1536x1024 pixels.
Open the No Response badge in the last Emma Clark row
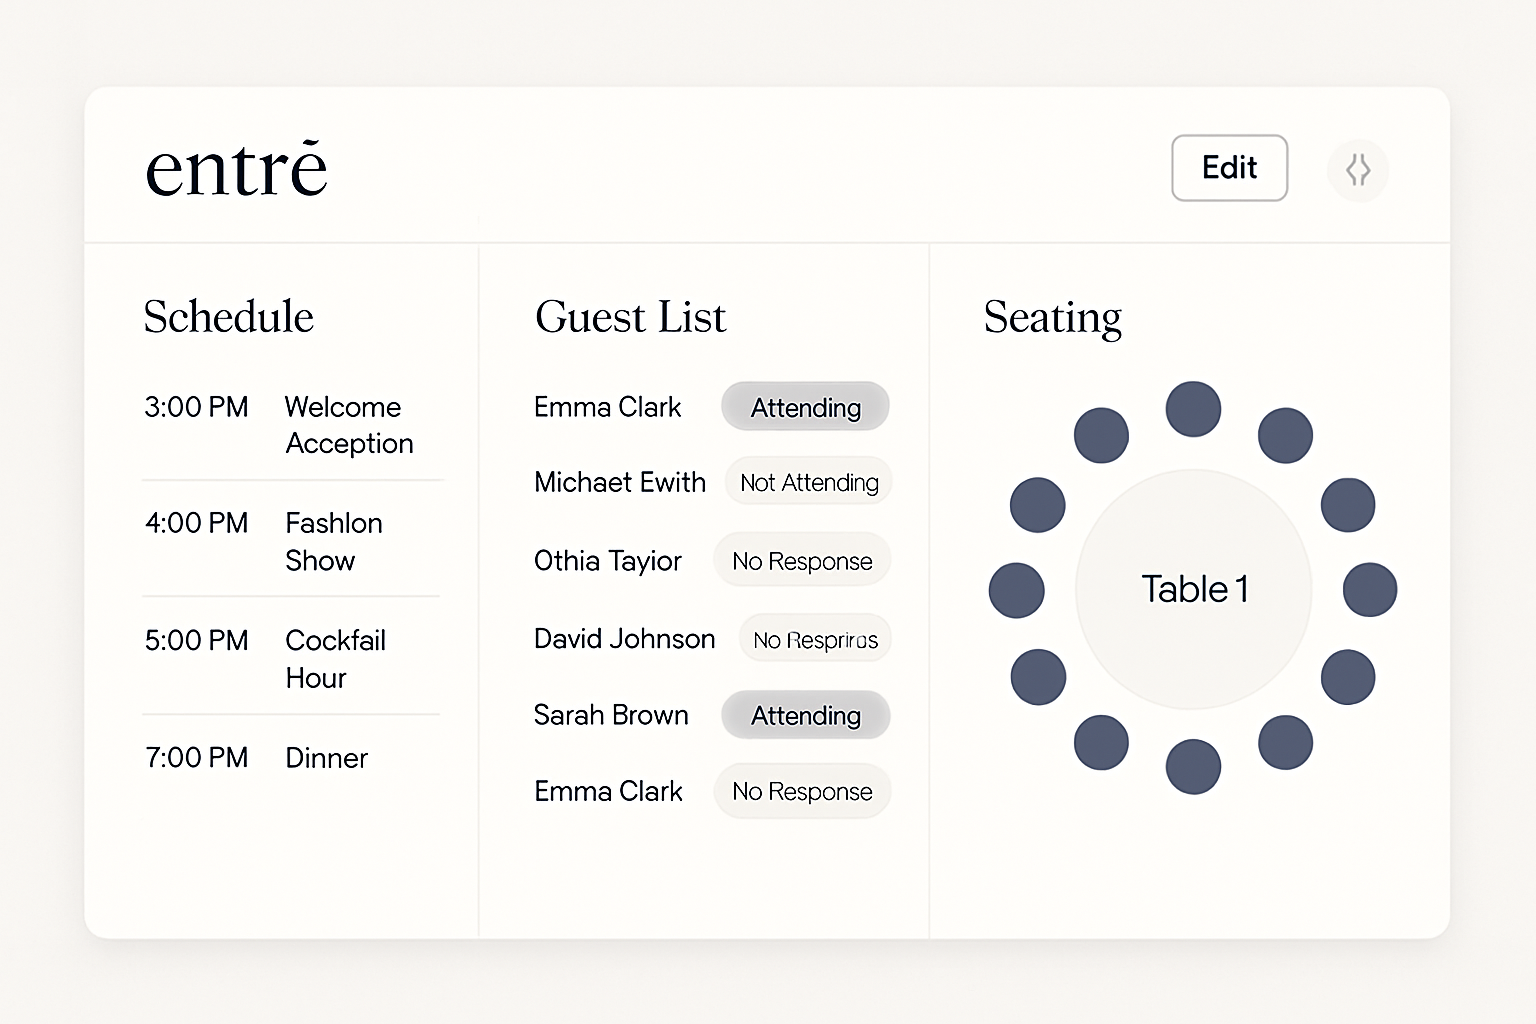click(802, 791)
